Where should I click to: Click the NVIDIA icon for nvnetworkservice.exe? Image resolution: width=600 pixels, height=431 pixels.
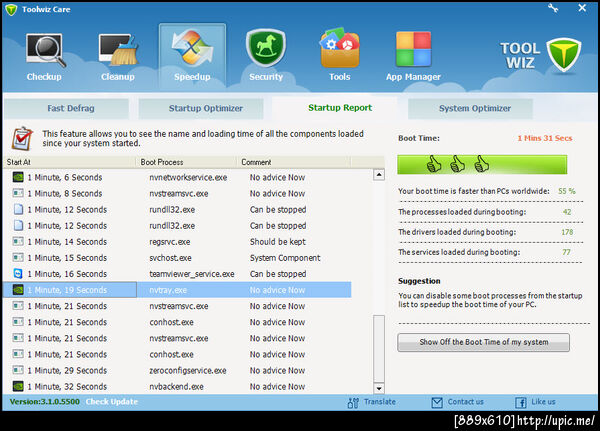point(18,177)
